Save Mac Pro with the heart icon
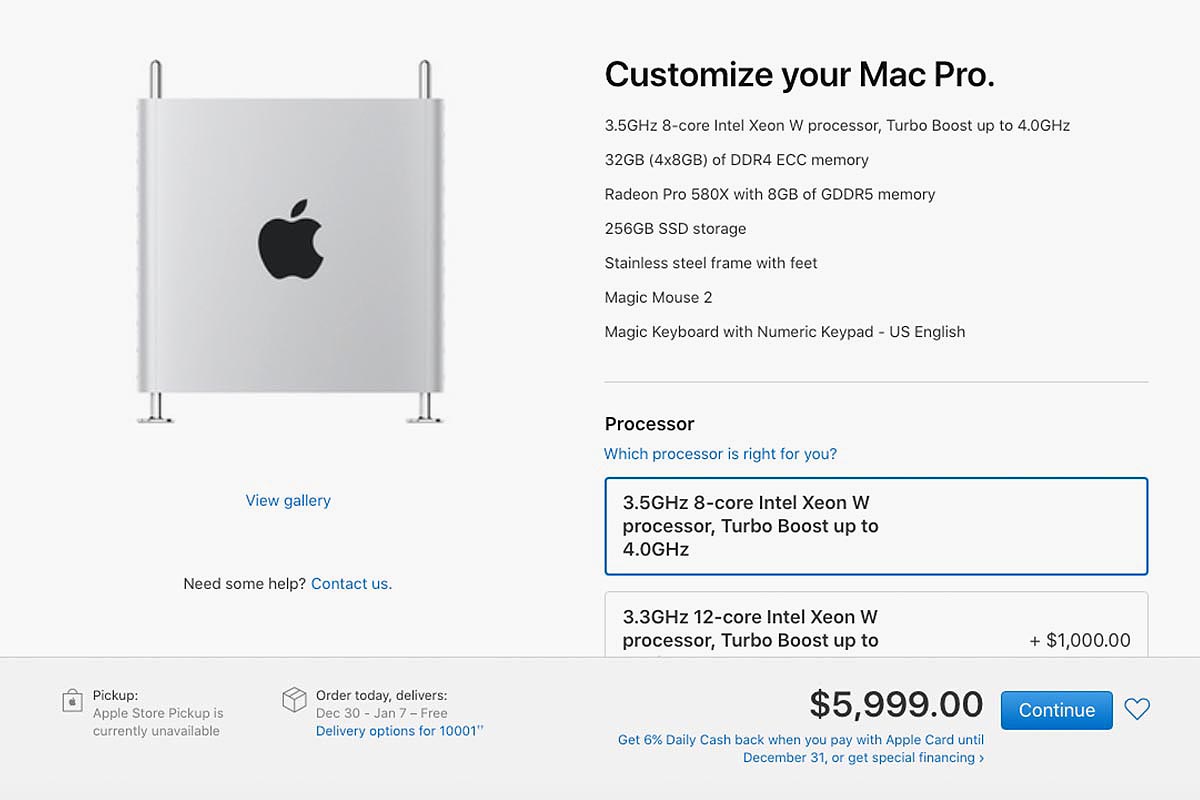 tap(1137, 709)
